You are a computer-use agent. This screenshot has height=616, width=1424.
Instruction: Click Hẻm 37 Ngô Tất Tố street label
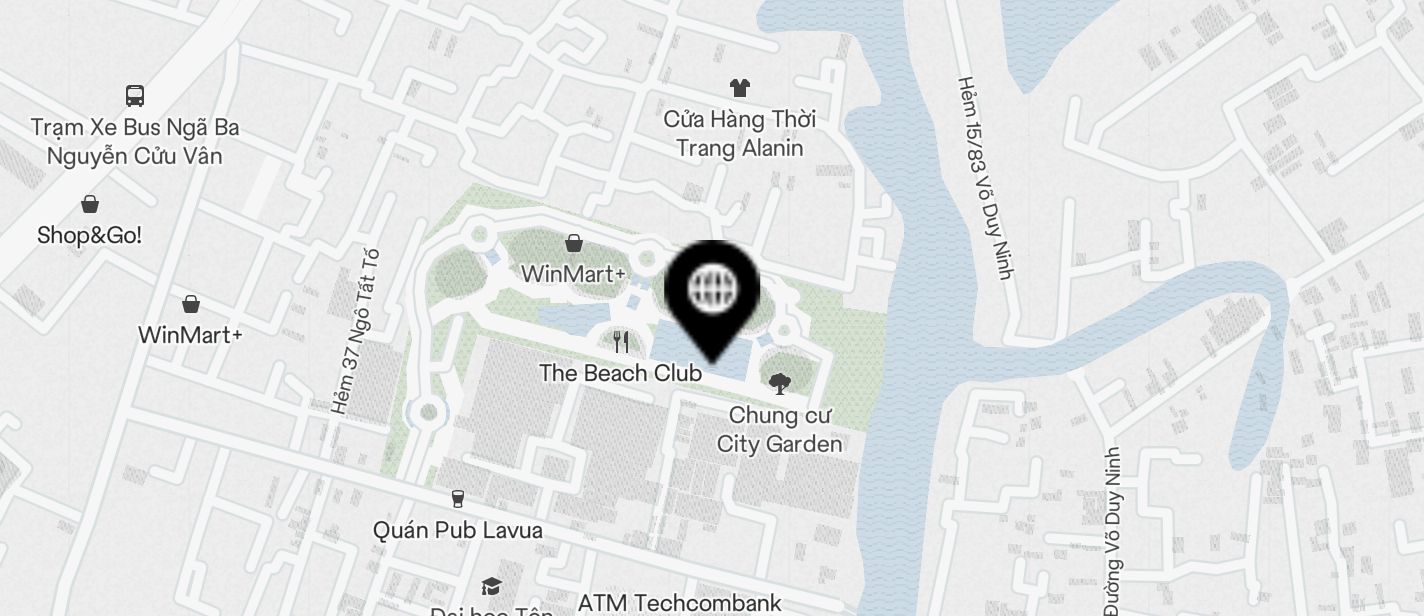point(358,329)
